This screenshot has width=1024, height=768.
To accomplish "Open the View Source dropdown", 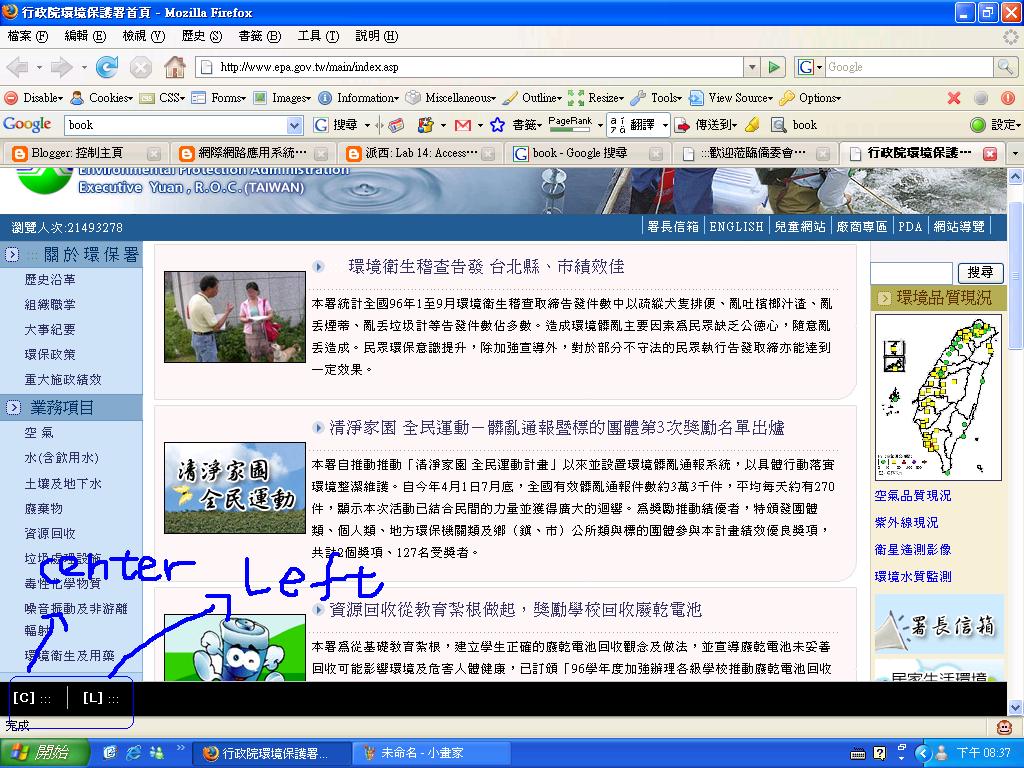I will coord(731,98).
